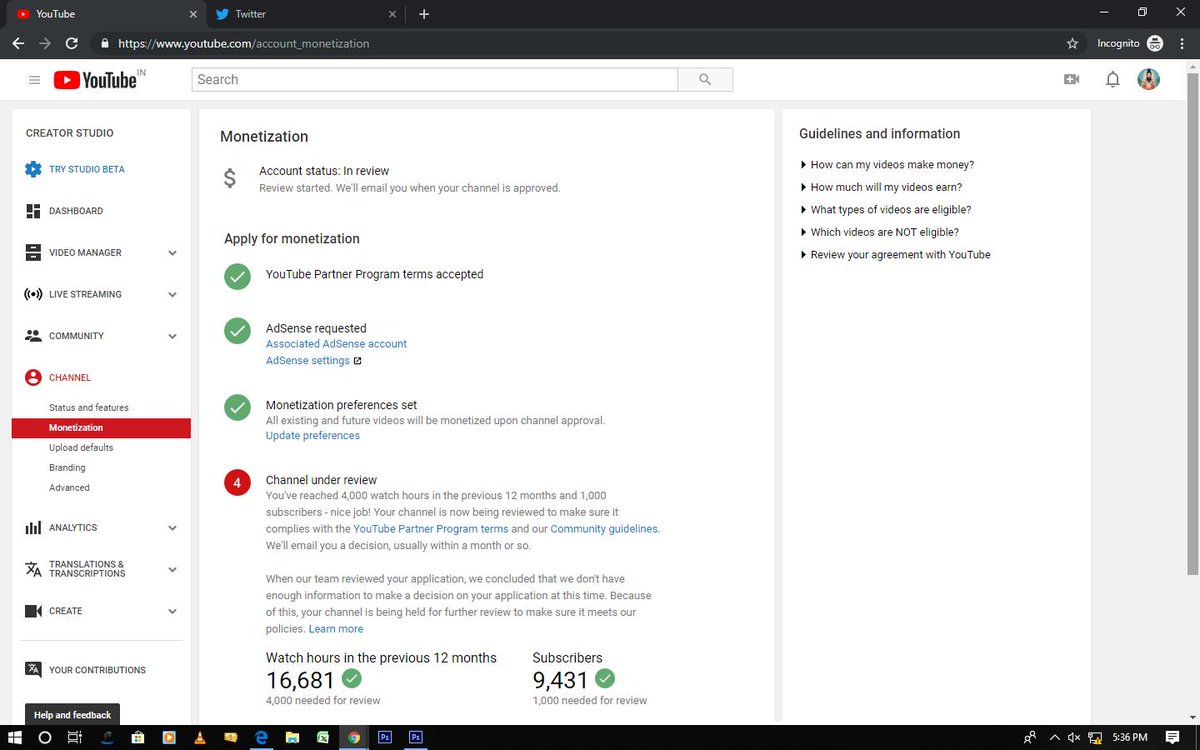Image resolution: width=1200 pixels, height=750 pixels.
Task: Click the browser address bar URL
Action: 244,44
